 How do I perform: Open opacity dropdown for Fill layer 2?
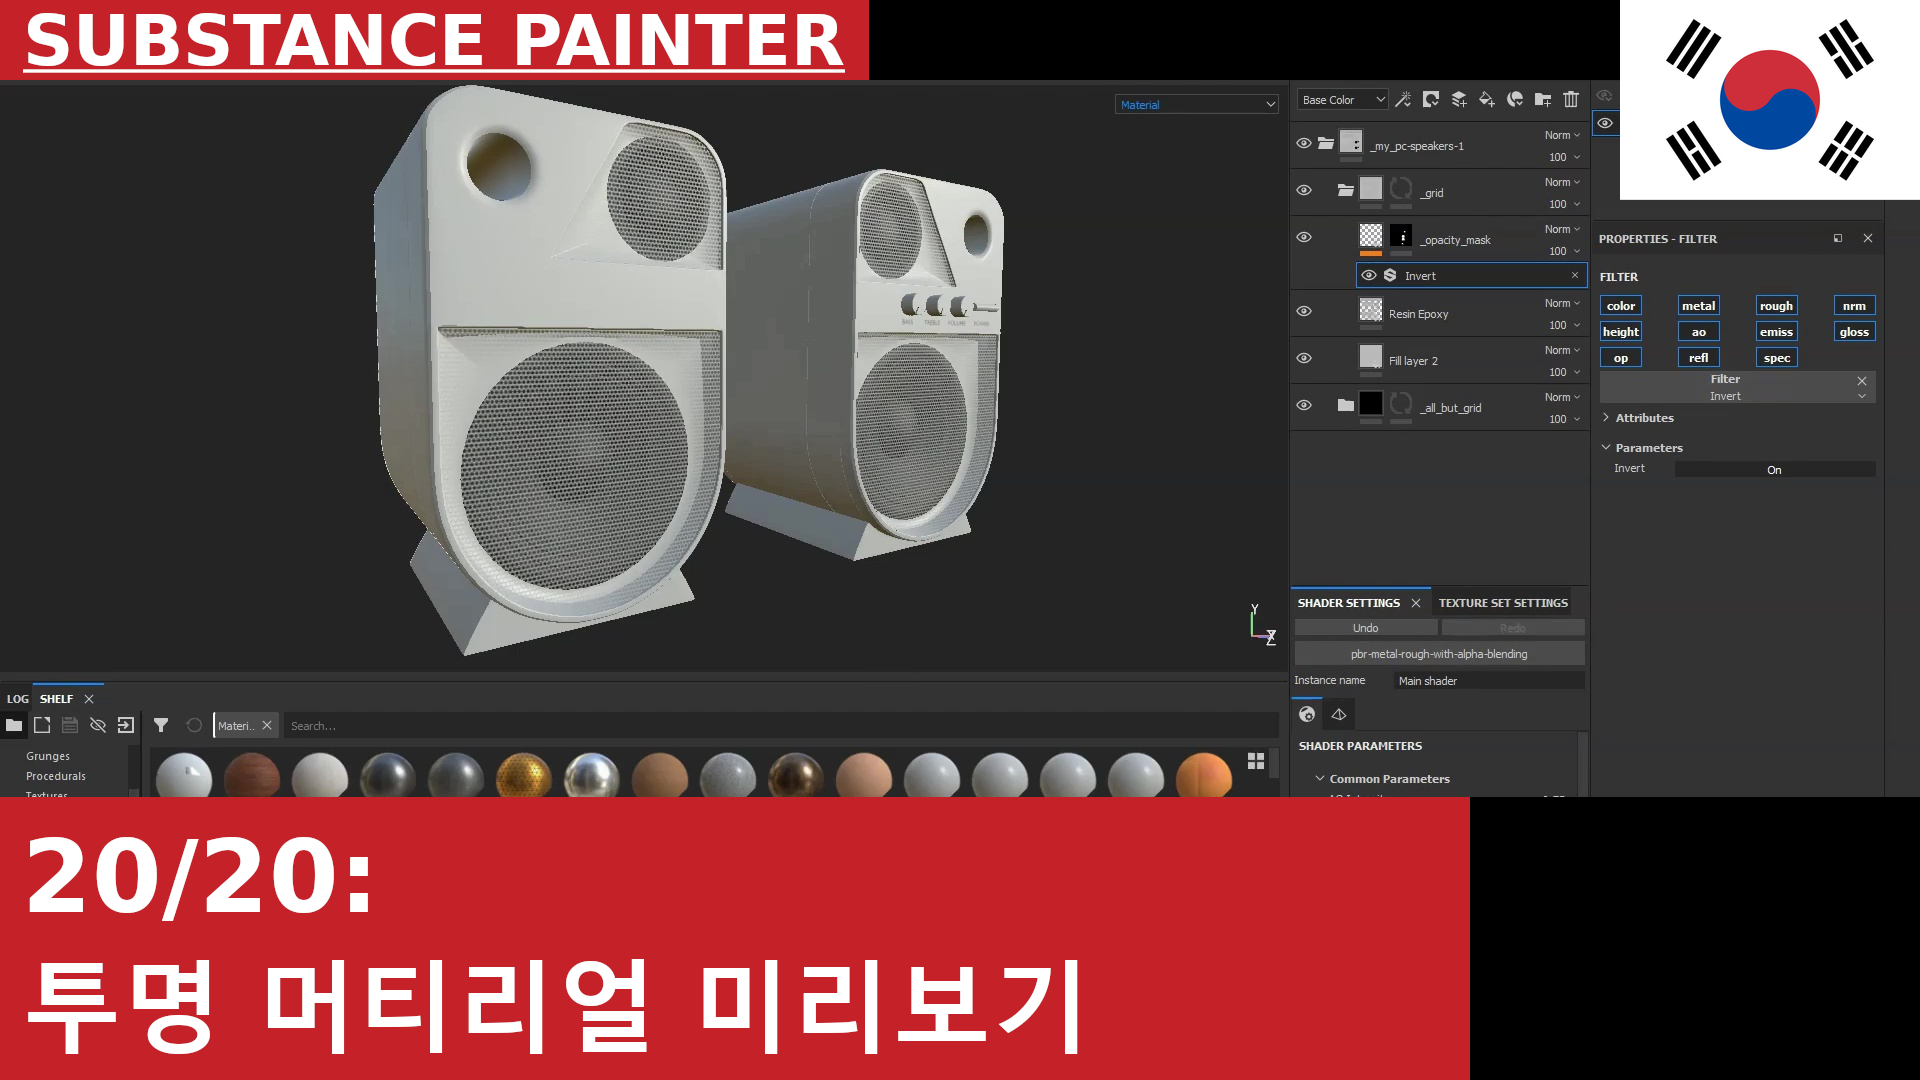tap(1565, 372)
